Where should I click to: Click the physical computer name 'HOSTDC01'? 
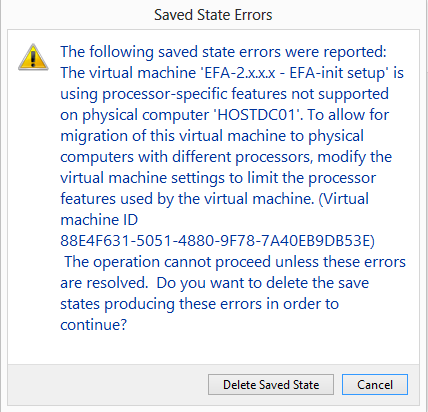coord(258,115)
